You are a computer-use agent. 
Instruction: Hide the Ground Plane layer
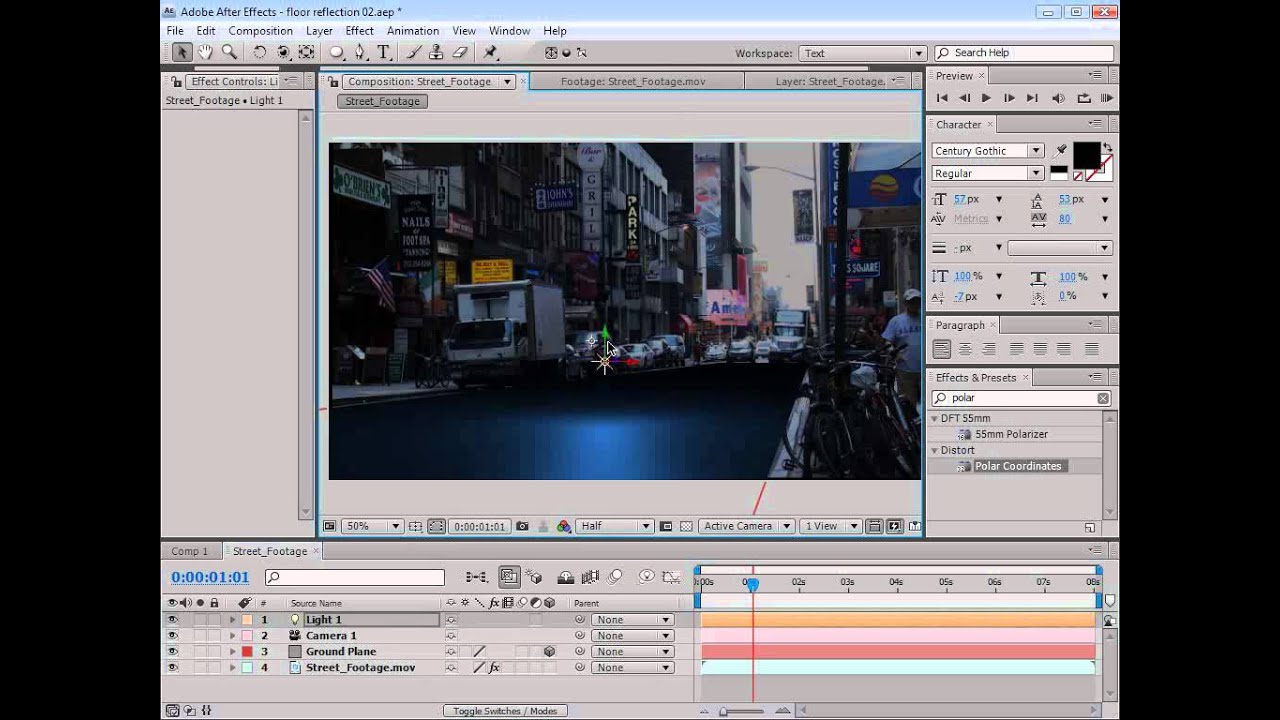pyautogui.click(x=172, y=652)
